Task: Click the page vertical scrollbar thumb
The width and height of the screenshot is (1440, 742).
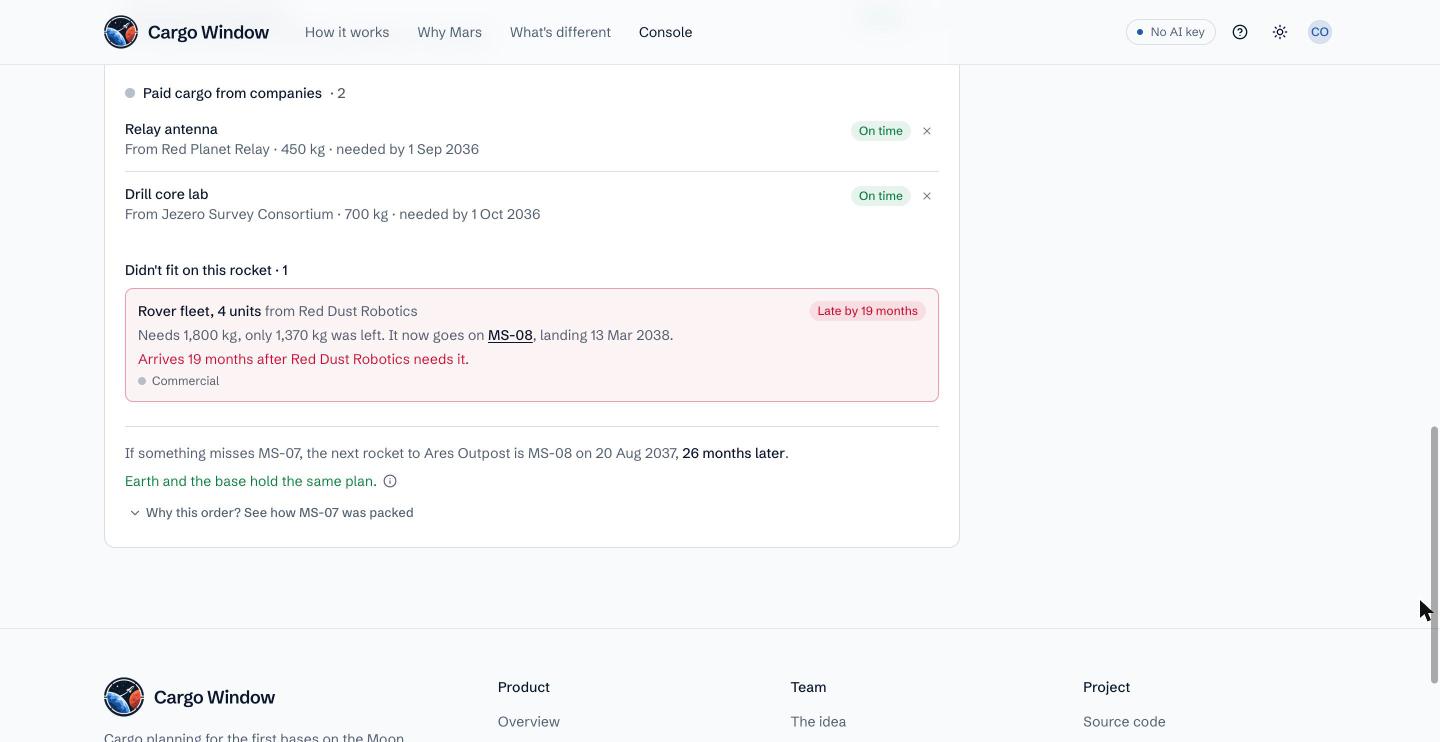Action: pyautogui.click(x=1433, y=555)
